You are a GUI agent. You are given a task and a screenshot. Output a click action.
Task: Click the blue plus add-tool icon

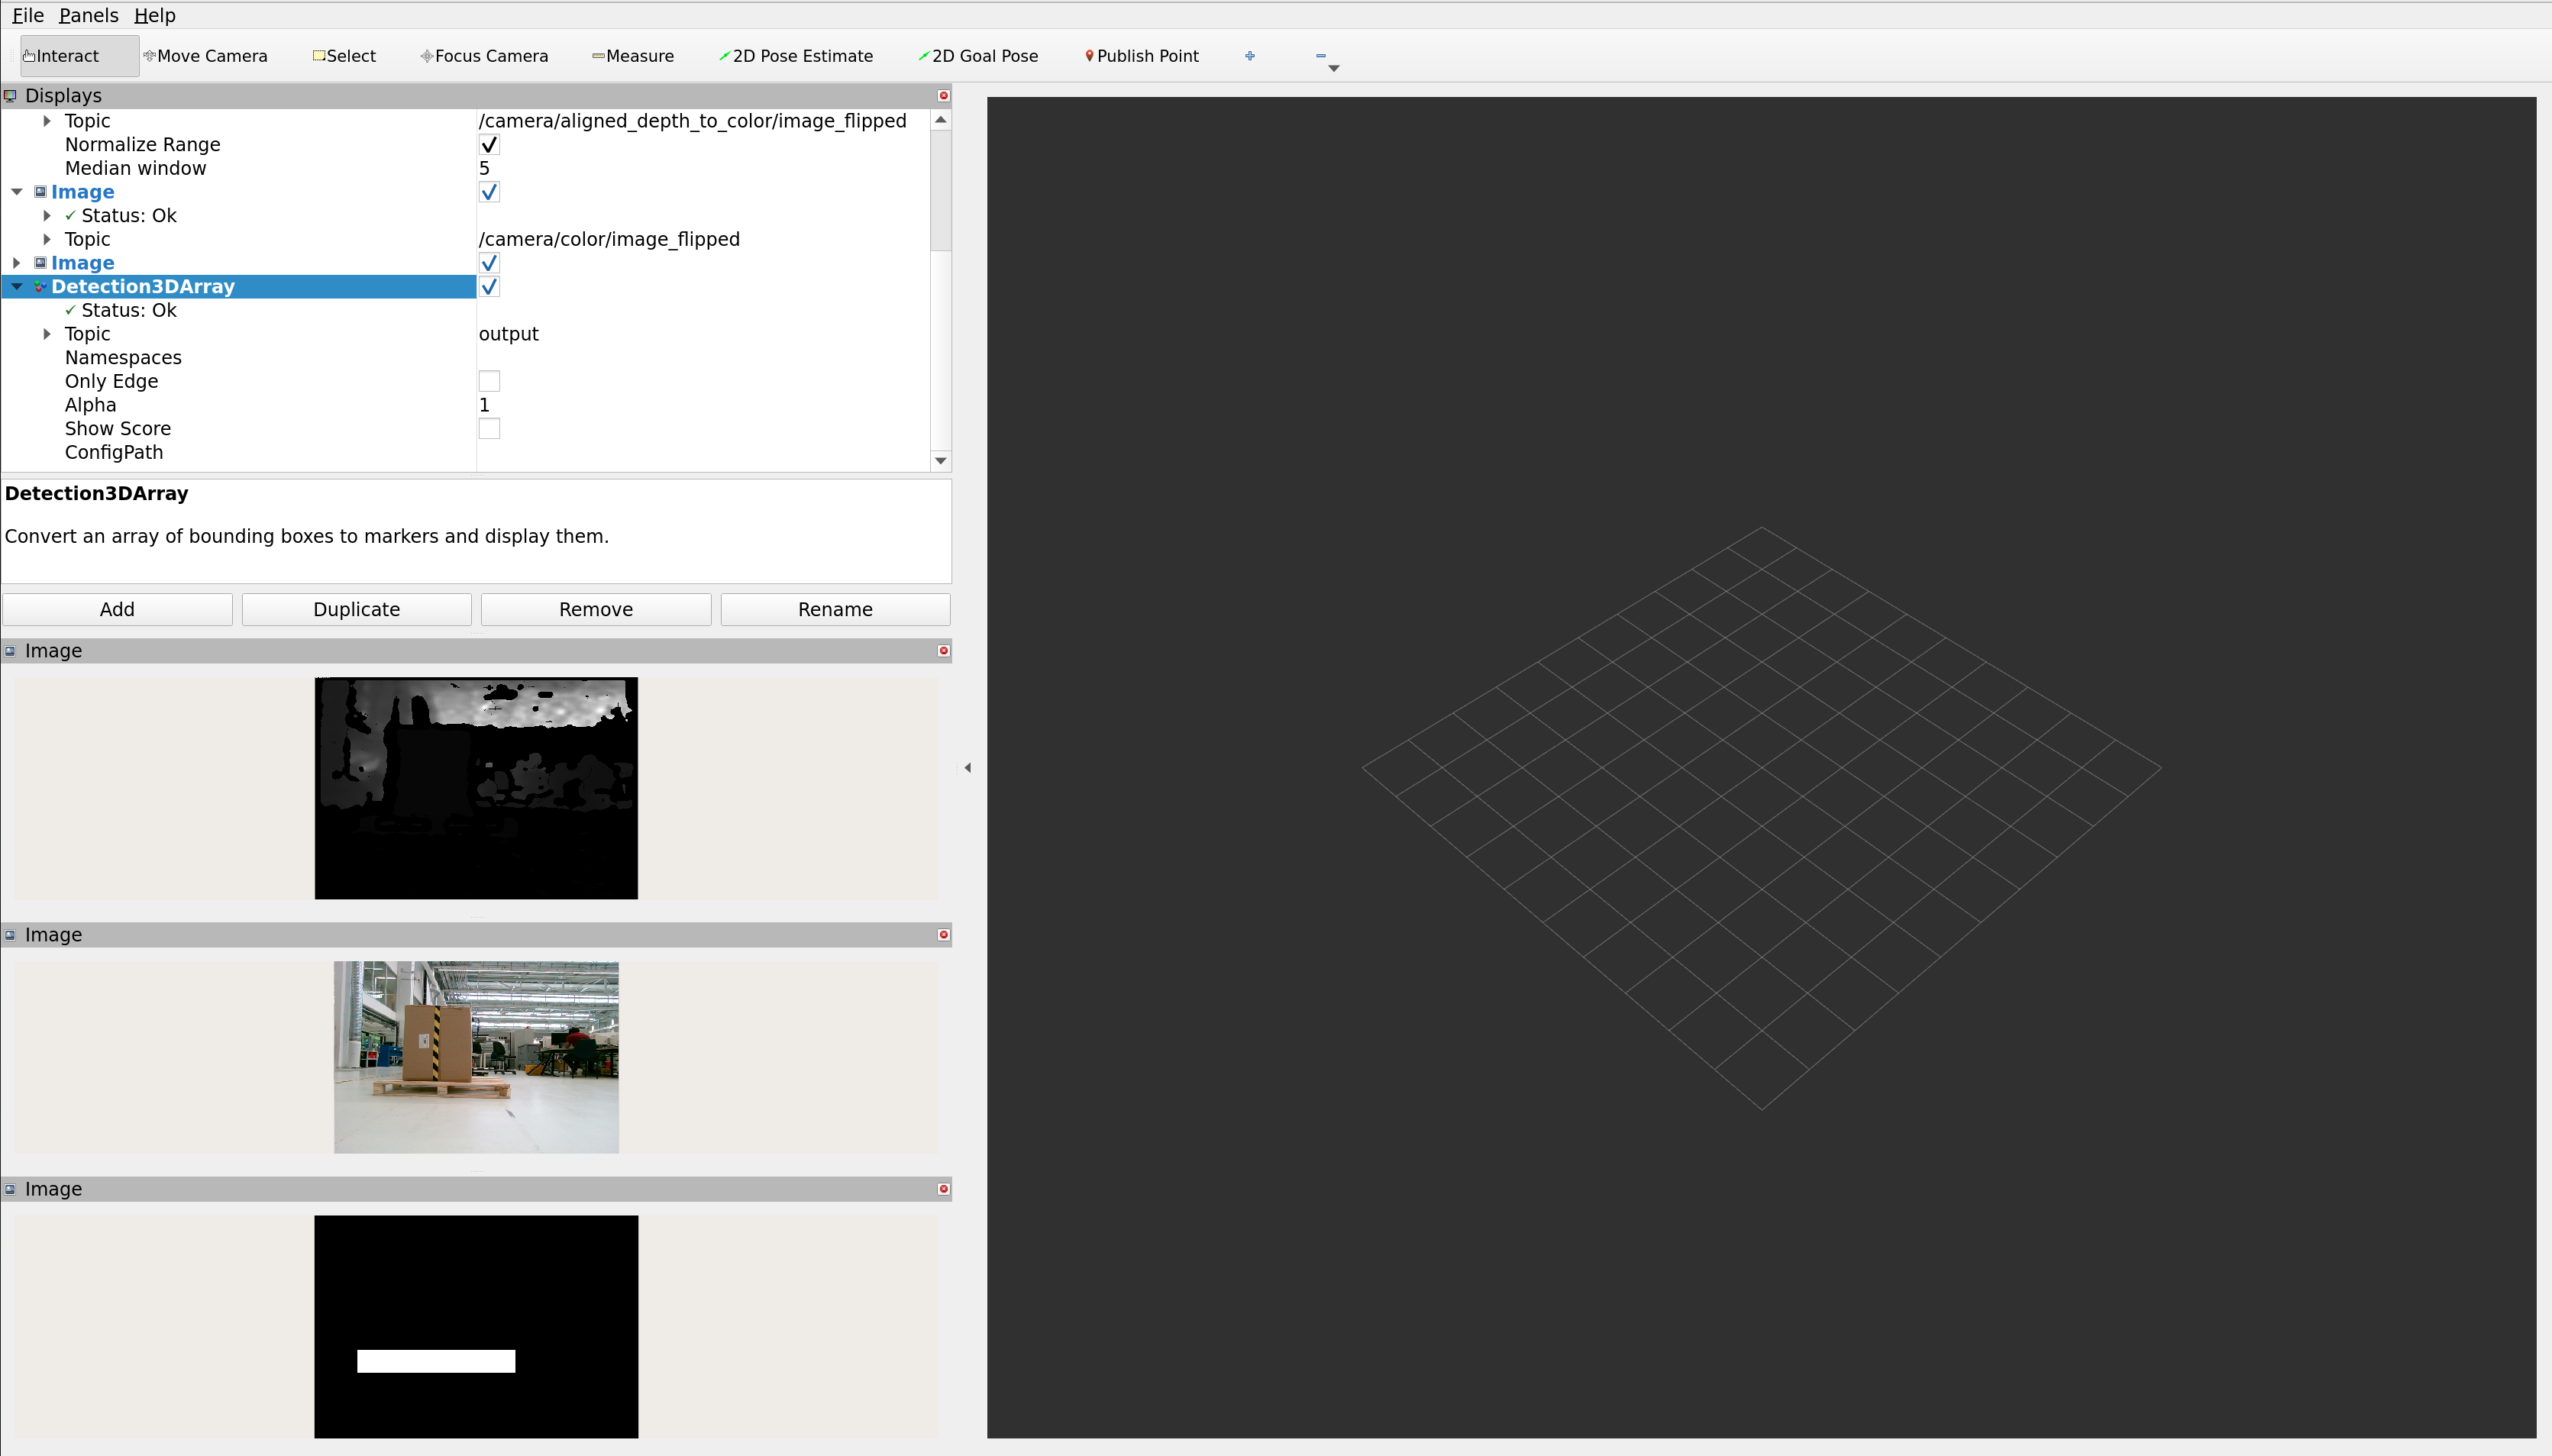(x=1249, y=56)
